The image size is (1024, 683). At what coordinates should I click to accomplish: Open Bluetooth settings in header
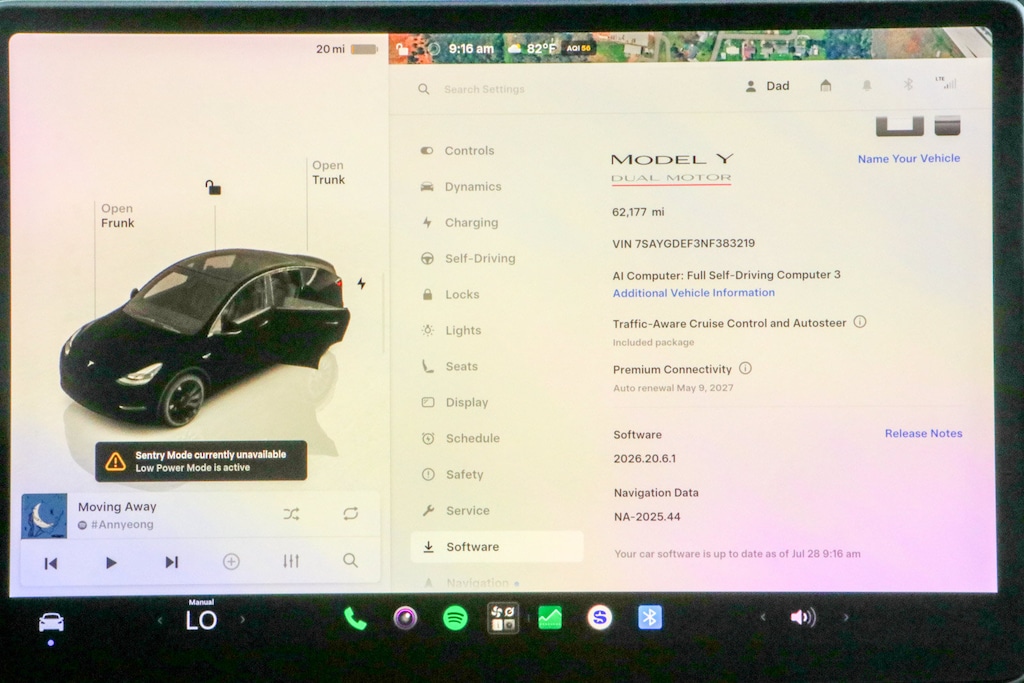[908, 84]
